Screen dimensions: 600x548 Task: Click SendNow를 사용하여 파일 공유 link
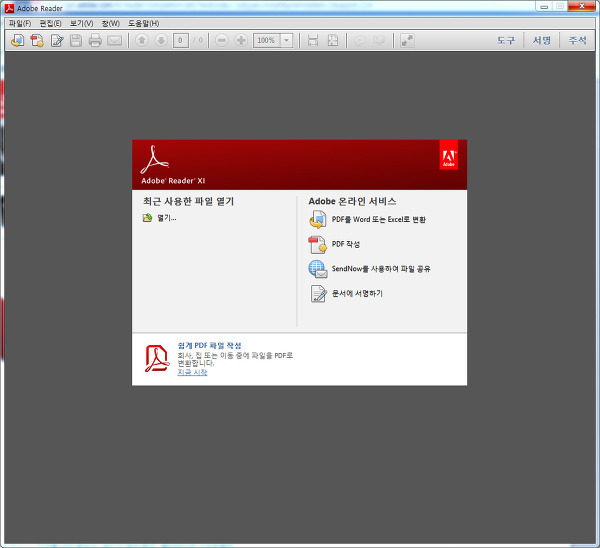pos(381,269)
